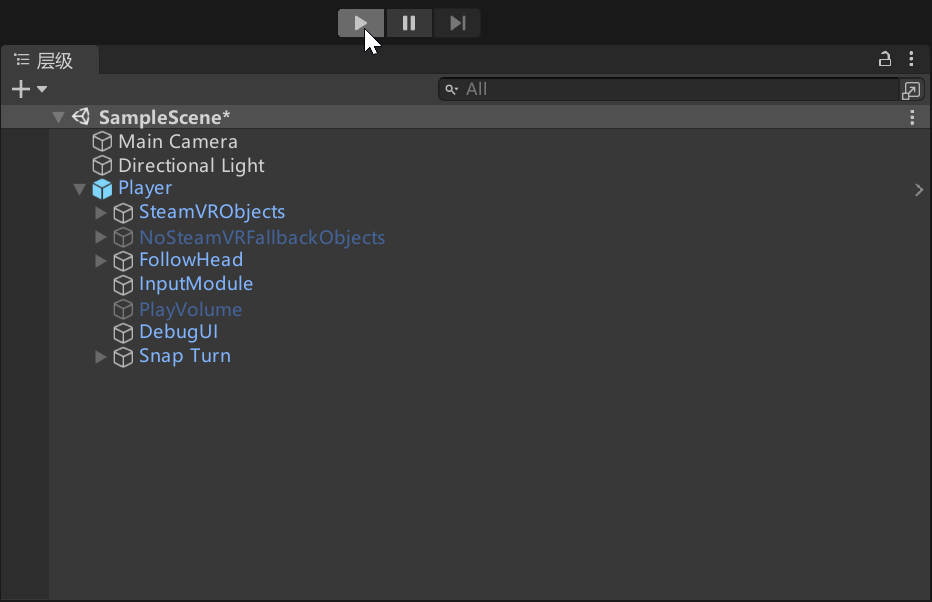Start Play mode with the Play button
This screenshot has height=602, width=932.
361,23
